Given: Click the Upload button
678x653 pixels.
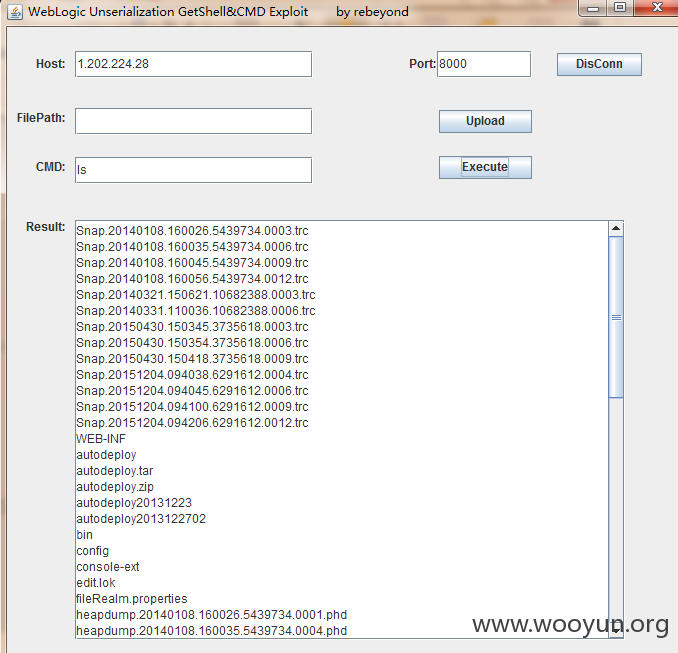Looking at the screenshot, I should (x=485, y=121).
